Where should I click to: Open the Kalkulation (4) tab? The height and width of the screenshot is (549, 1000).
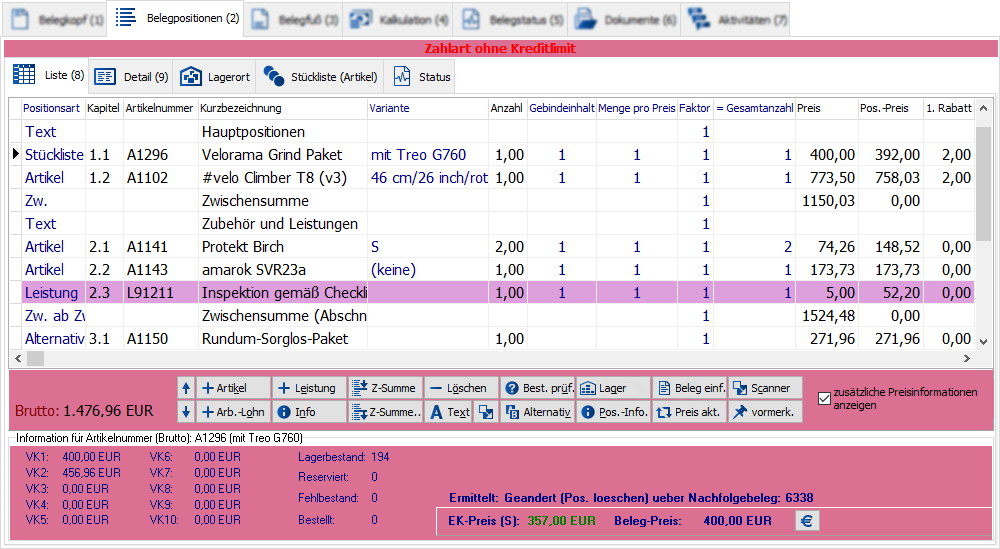[400, 20]
